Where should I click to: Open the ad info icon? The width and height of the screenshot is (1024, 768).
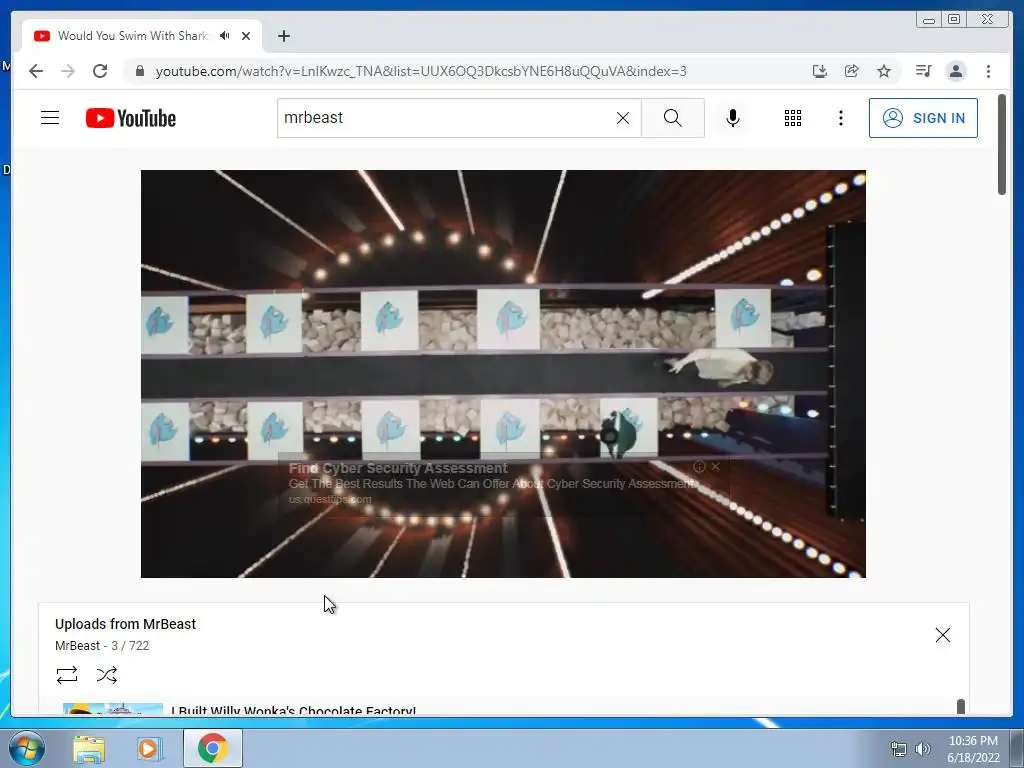click(x=699, y=466)
